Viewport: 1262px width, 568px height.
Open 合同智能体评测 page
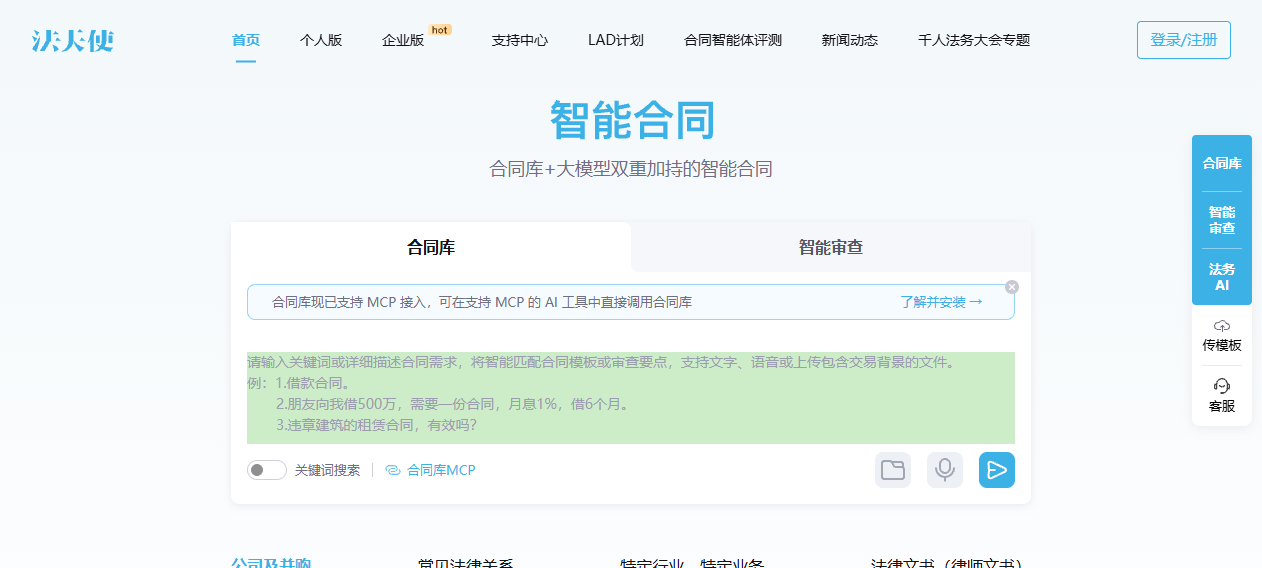tap(733, 40)
